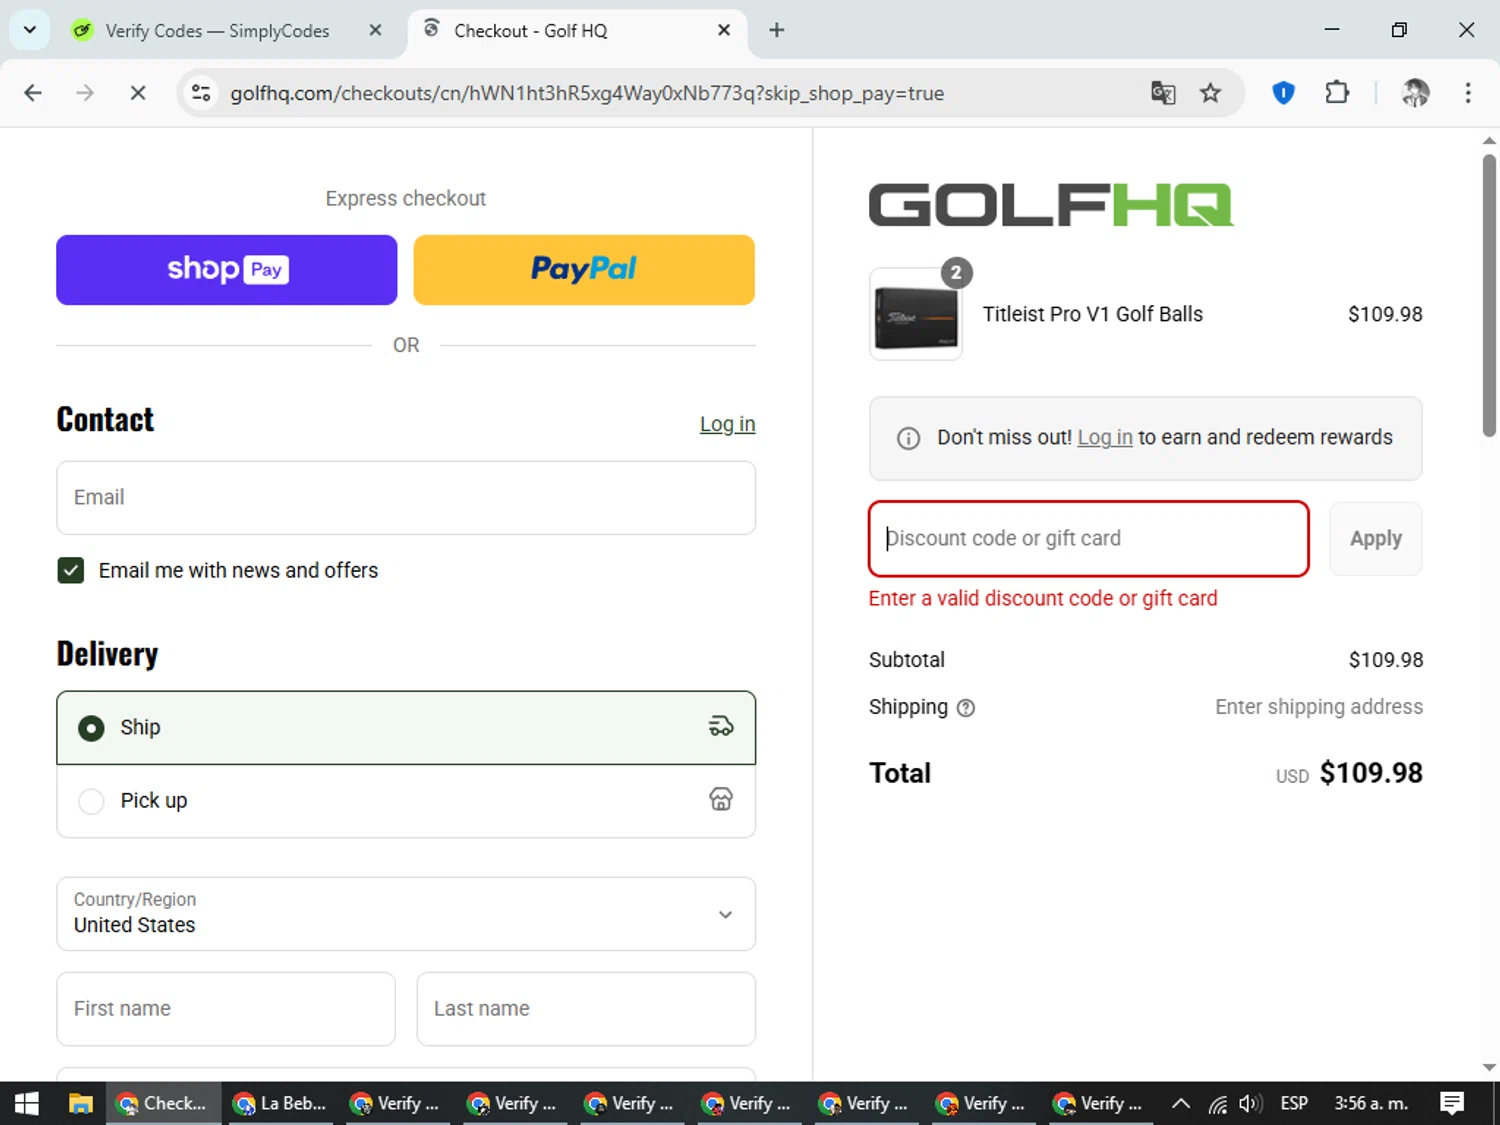Select the Ship delivery radio option
The image size is (1500, 1125).
91,728
